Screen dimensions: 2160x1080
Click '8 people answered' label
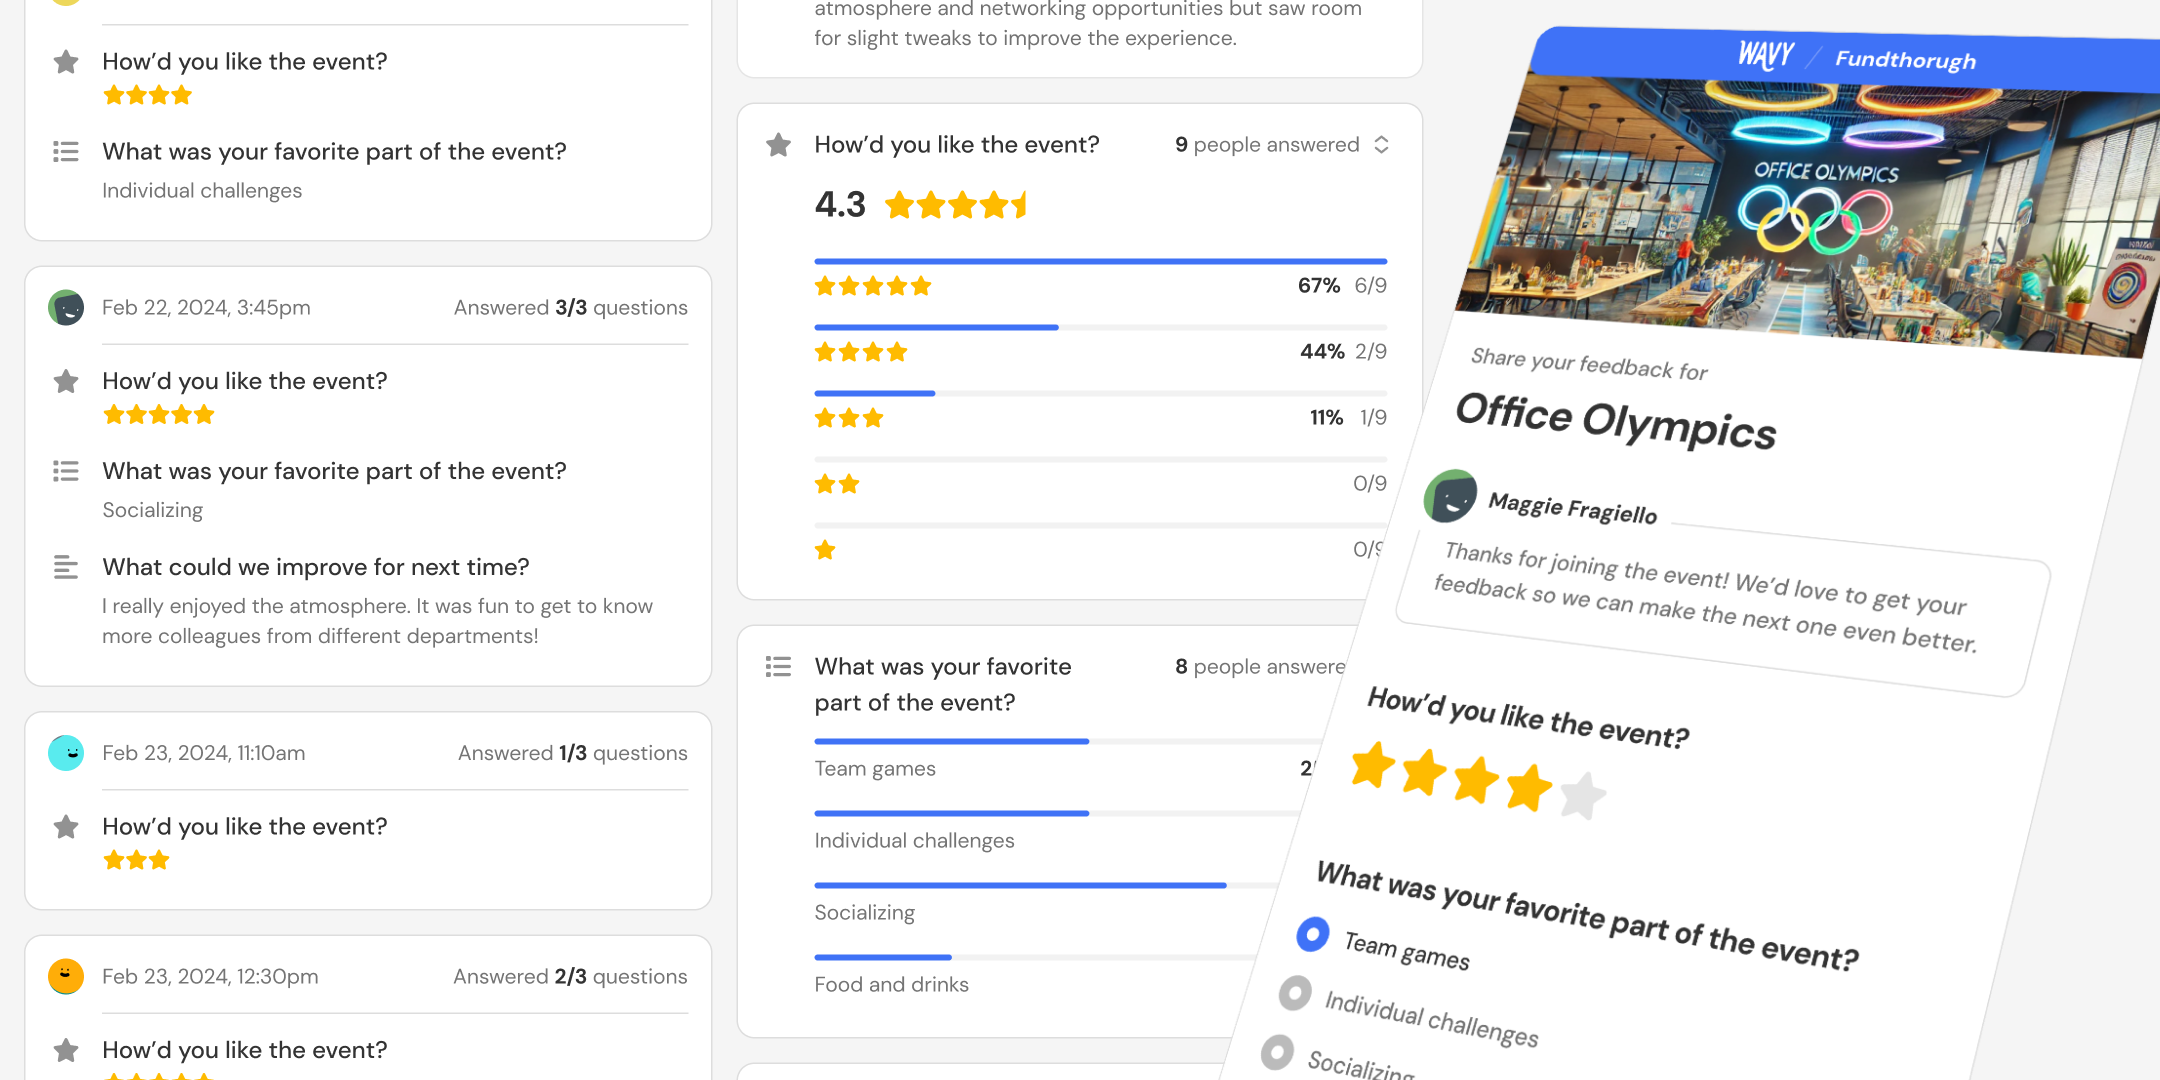pos(1260,667)
